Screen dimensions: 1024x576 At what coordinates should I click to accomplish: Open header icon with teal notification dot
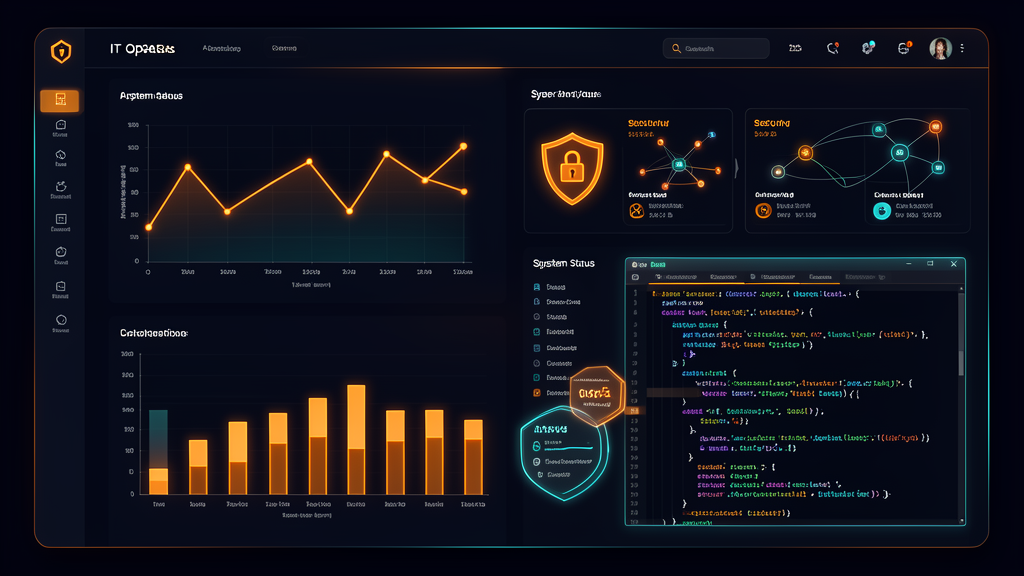[868, 48]
